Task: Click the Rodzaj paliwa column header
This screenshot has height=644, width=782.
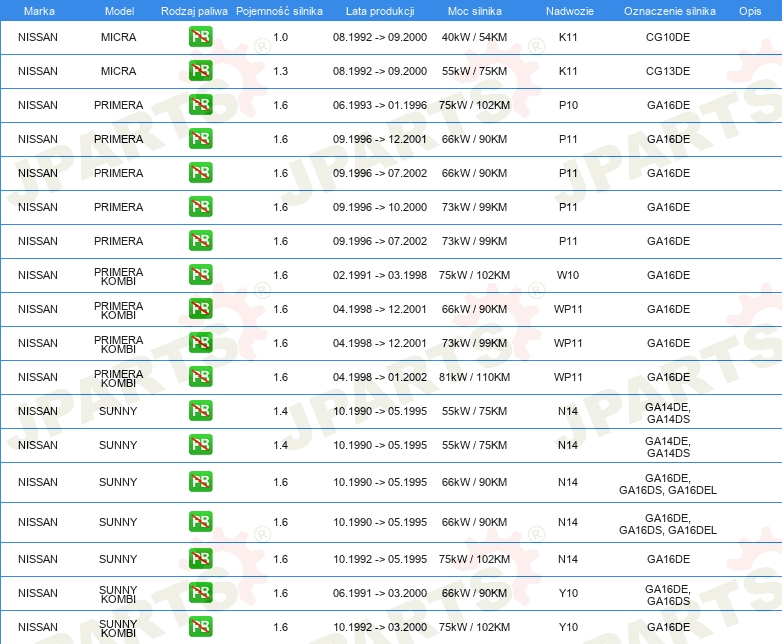Action: (194, 11)
